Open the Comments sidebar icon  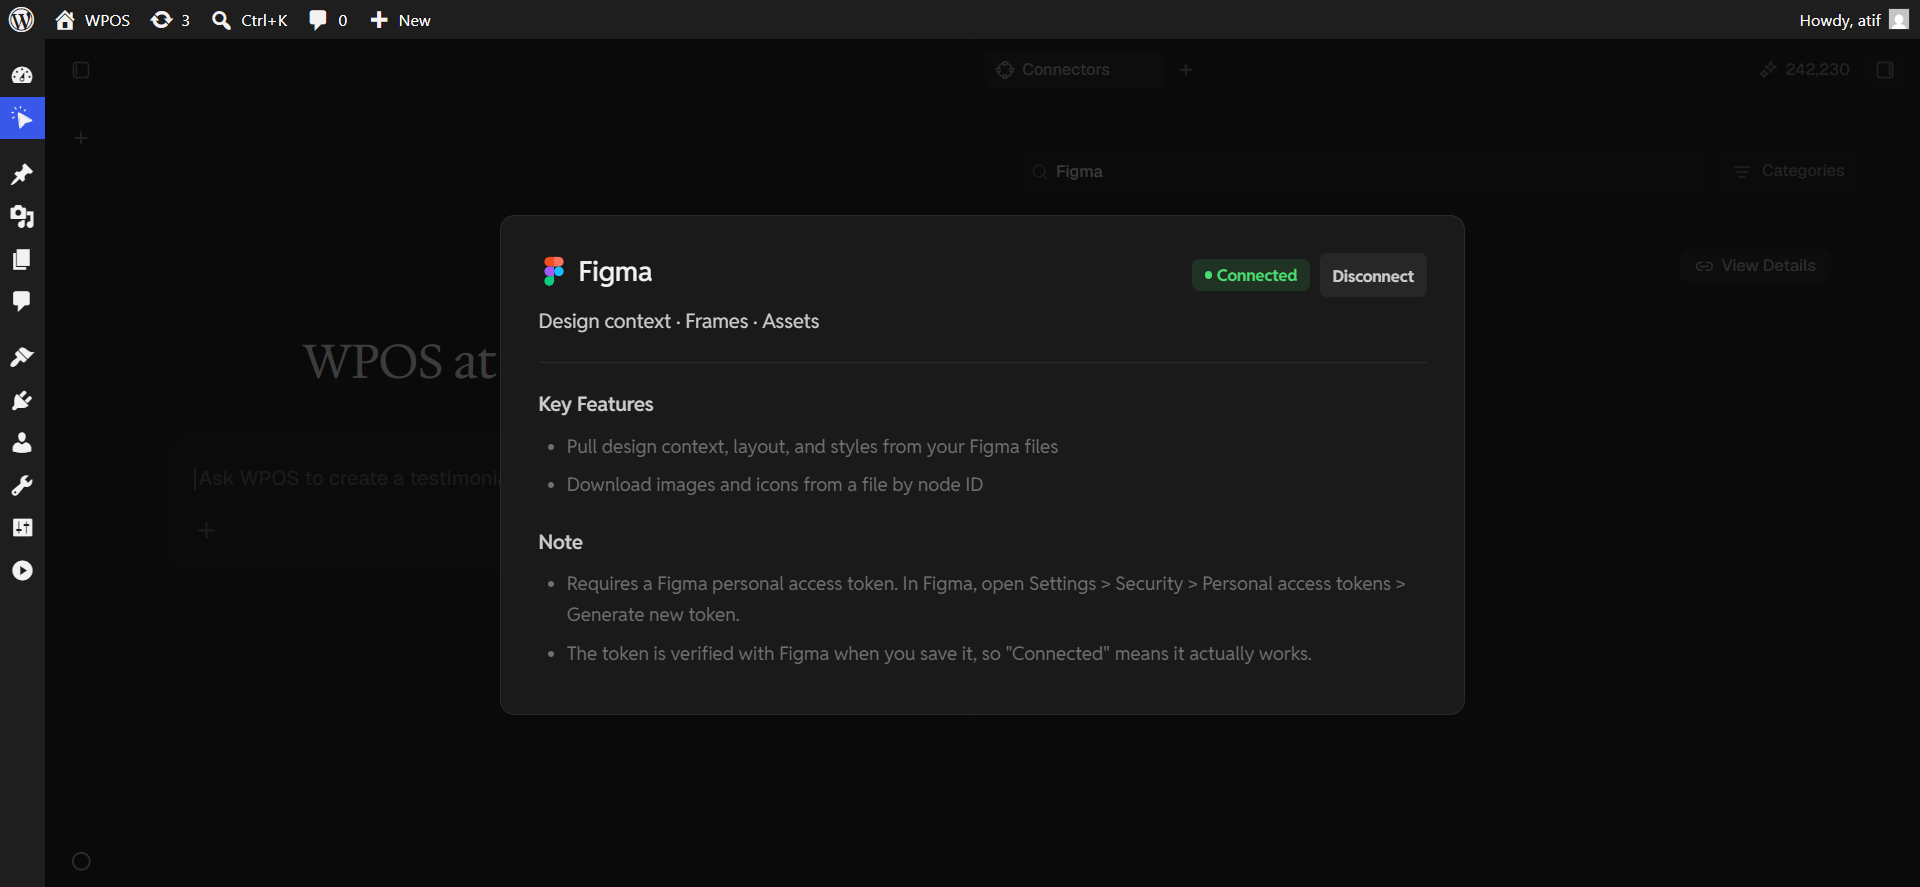pyautogui.click(x=22, y=302)
